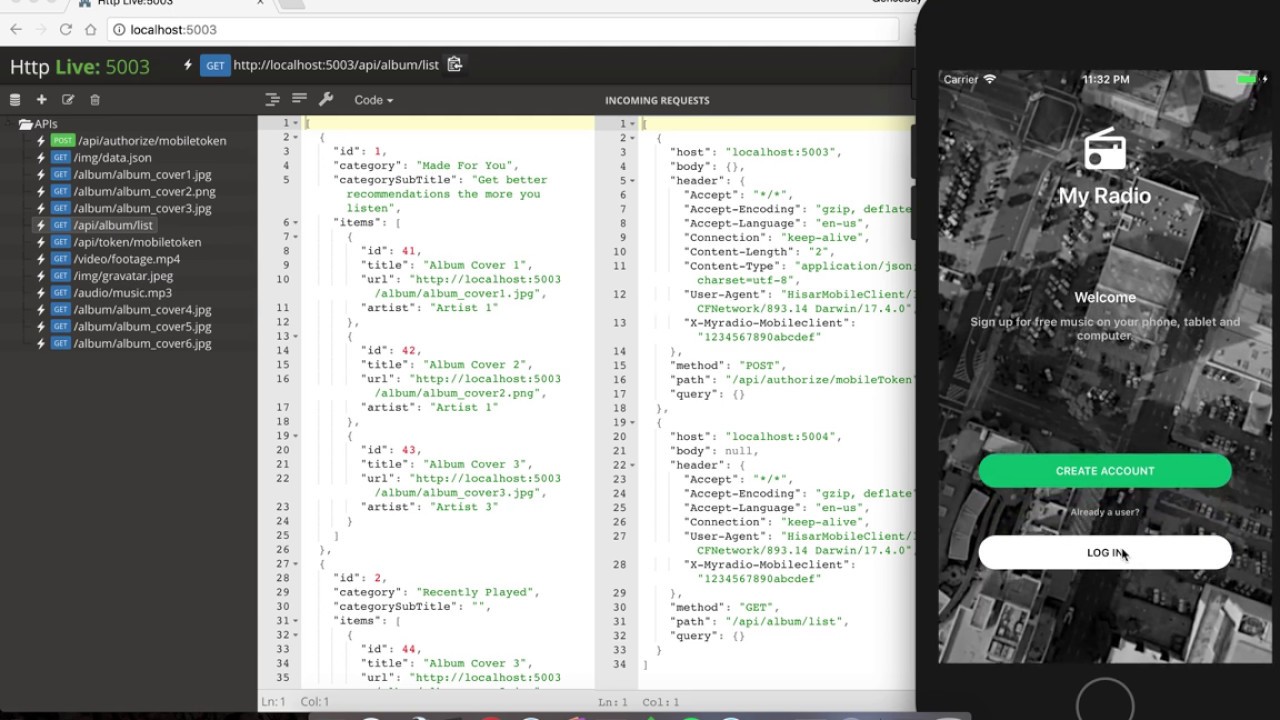Reload the browser page
The width and height of the screenshot is (1280, 720).
point(66,30)
